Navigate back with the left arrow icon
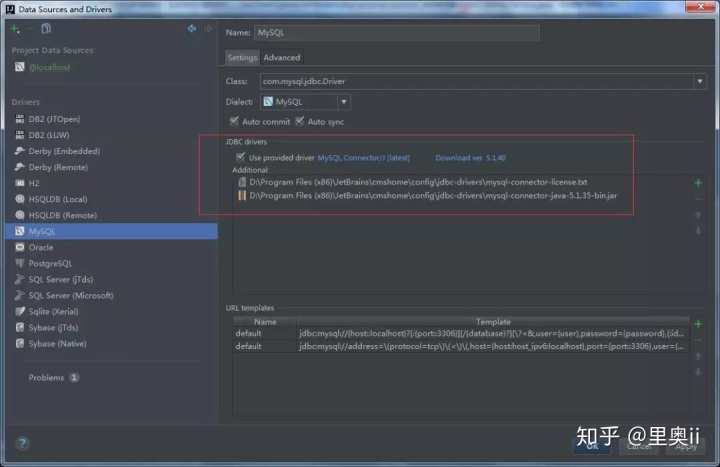Viewport: 720px width, 467px height. [x=192, y=29]
